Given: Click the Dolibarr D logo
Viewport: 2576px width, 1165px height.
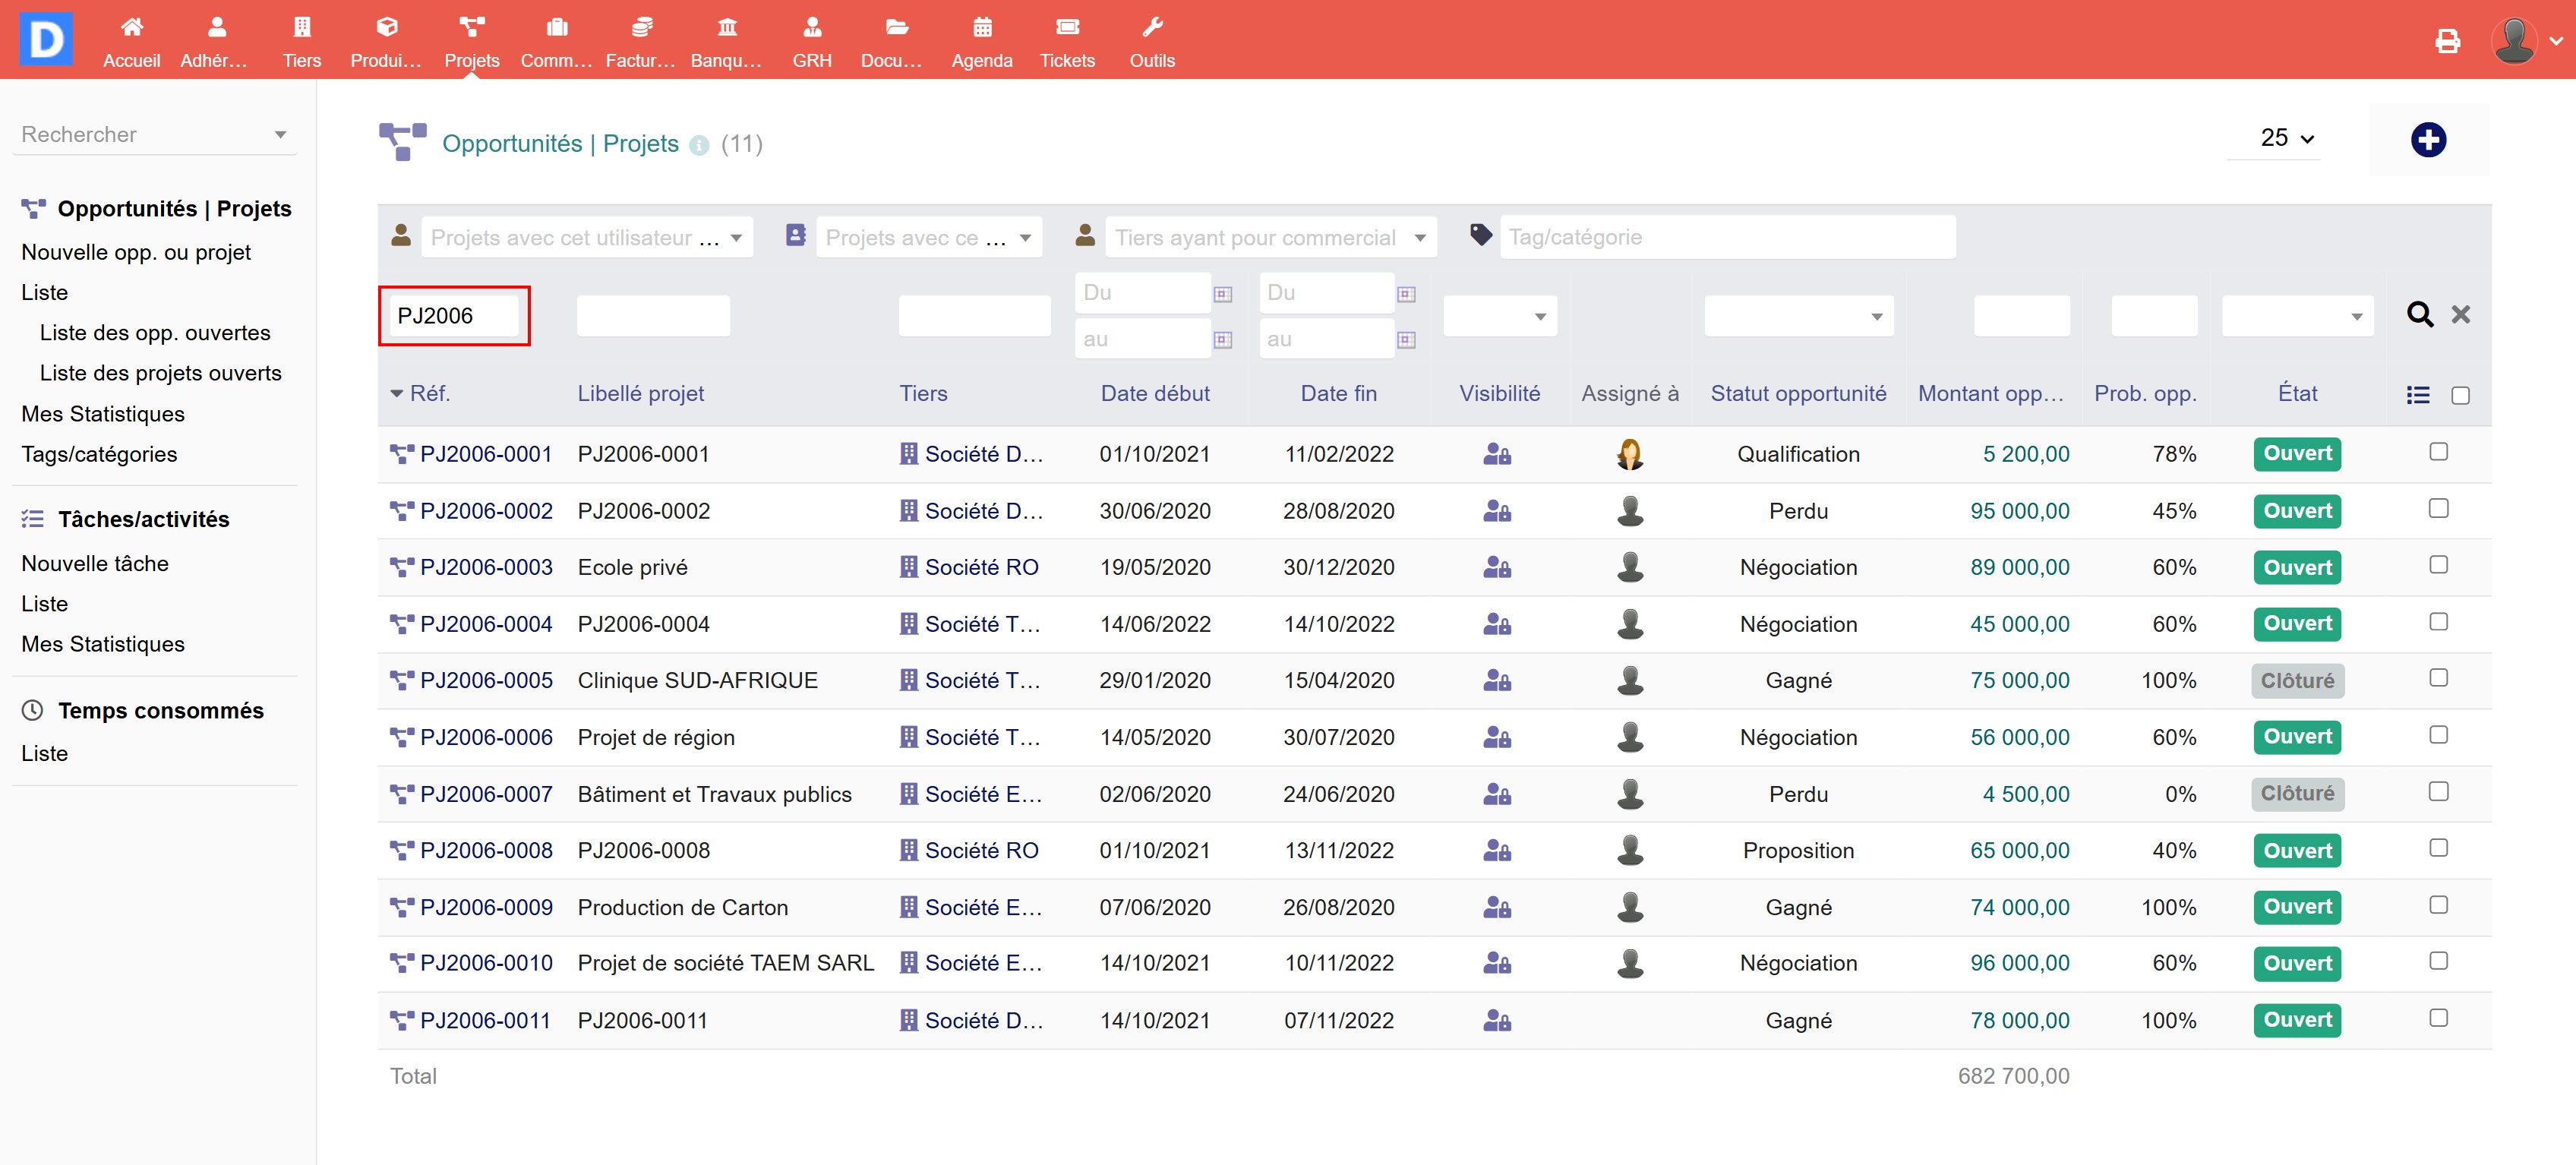Looking at the screenshot, I should click(x=46, y=39).
